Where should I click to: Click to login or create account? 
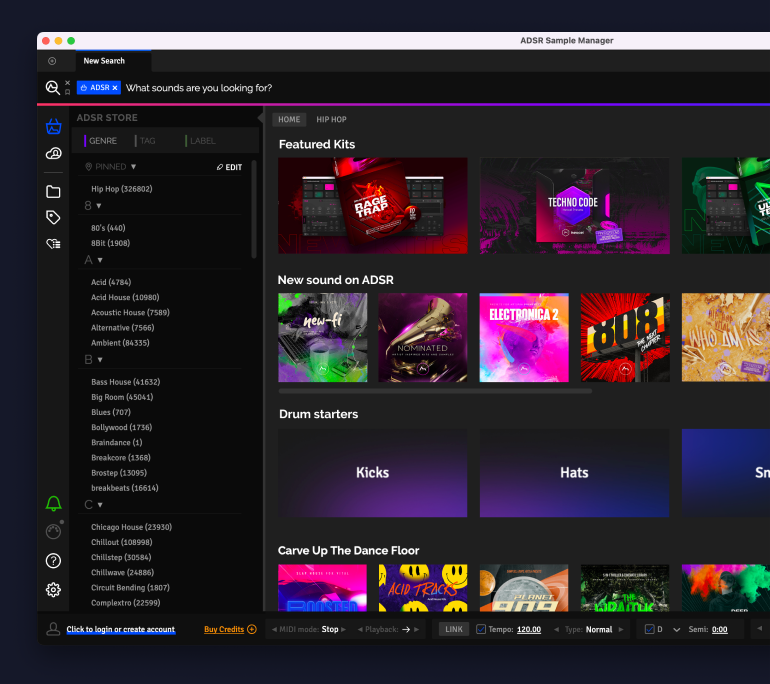click(x=120, y=630)
